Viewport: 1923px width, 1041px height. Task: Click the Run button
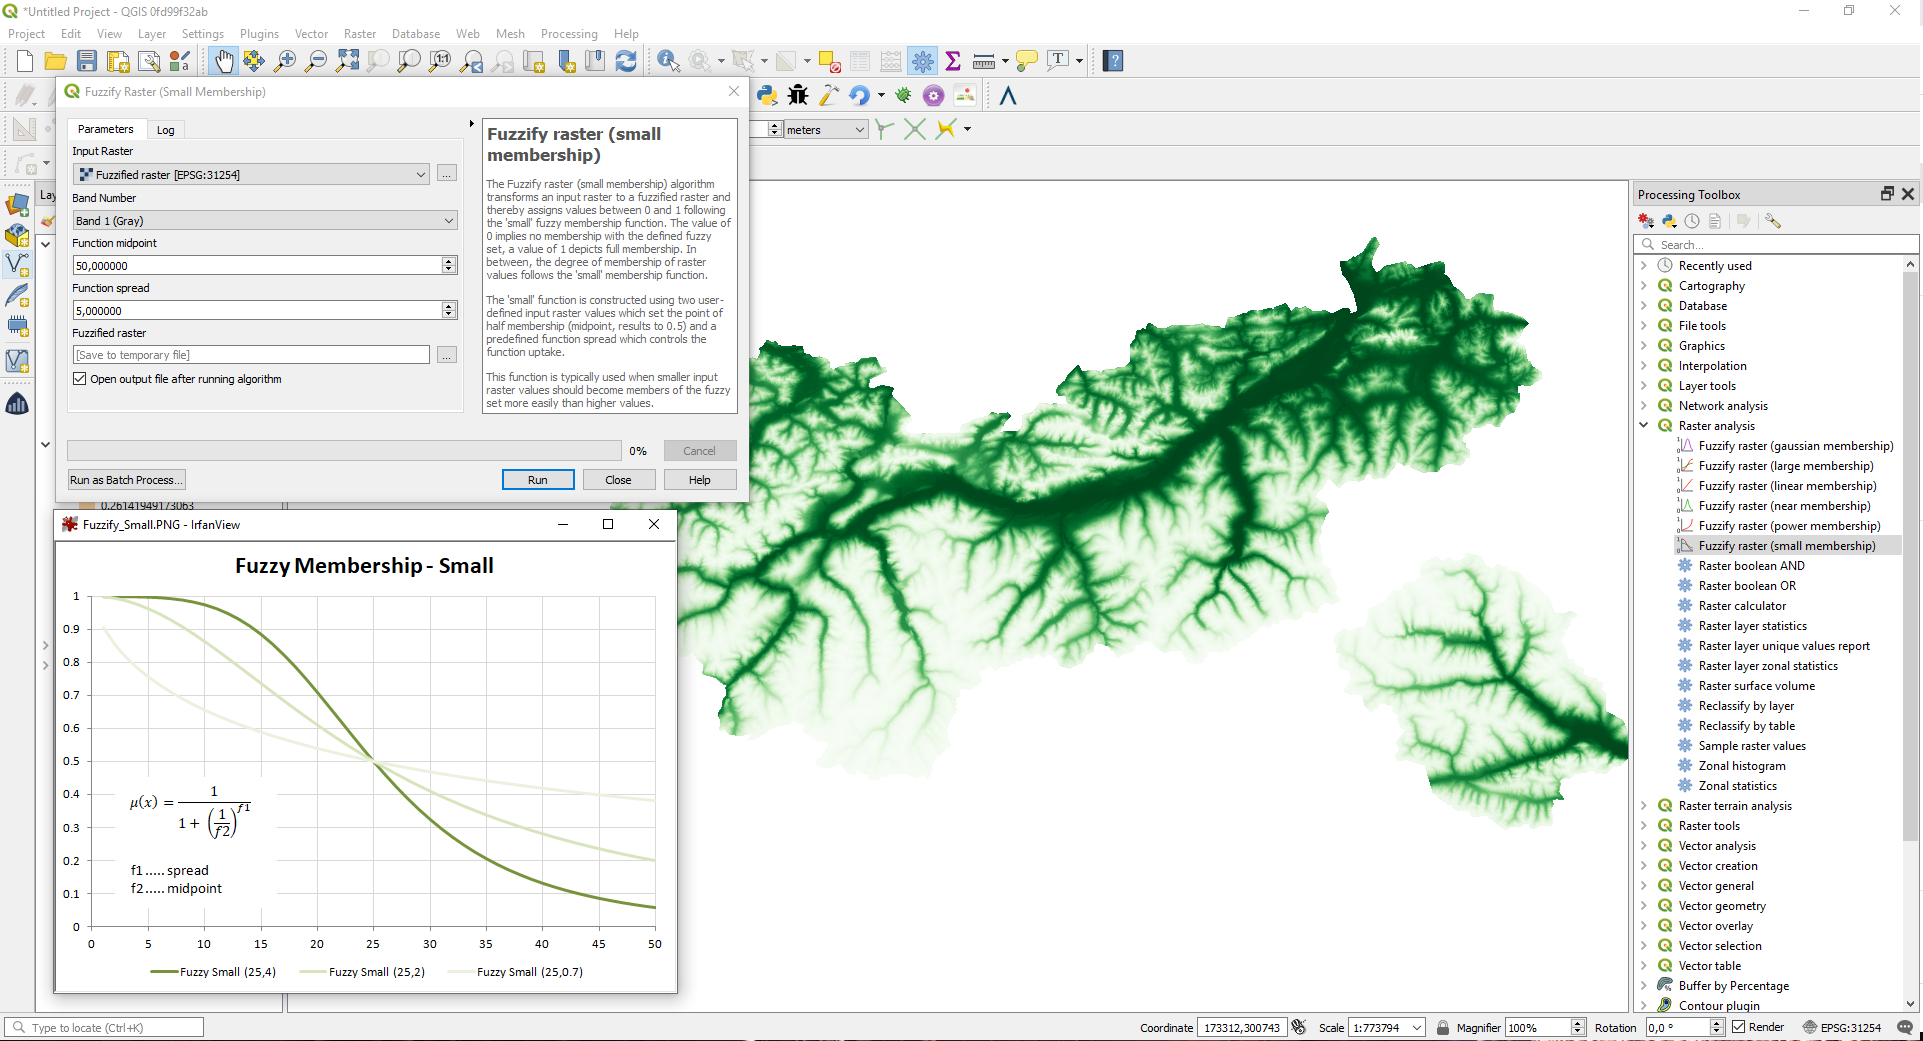point(537,480)
